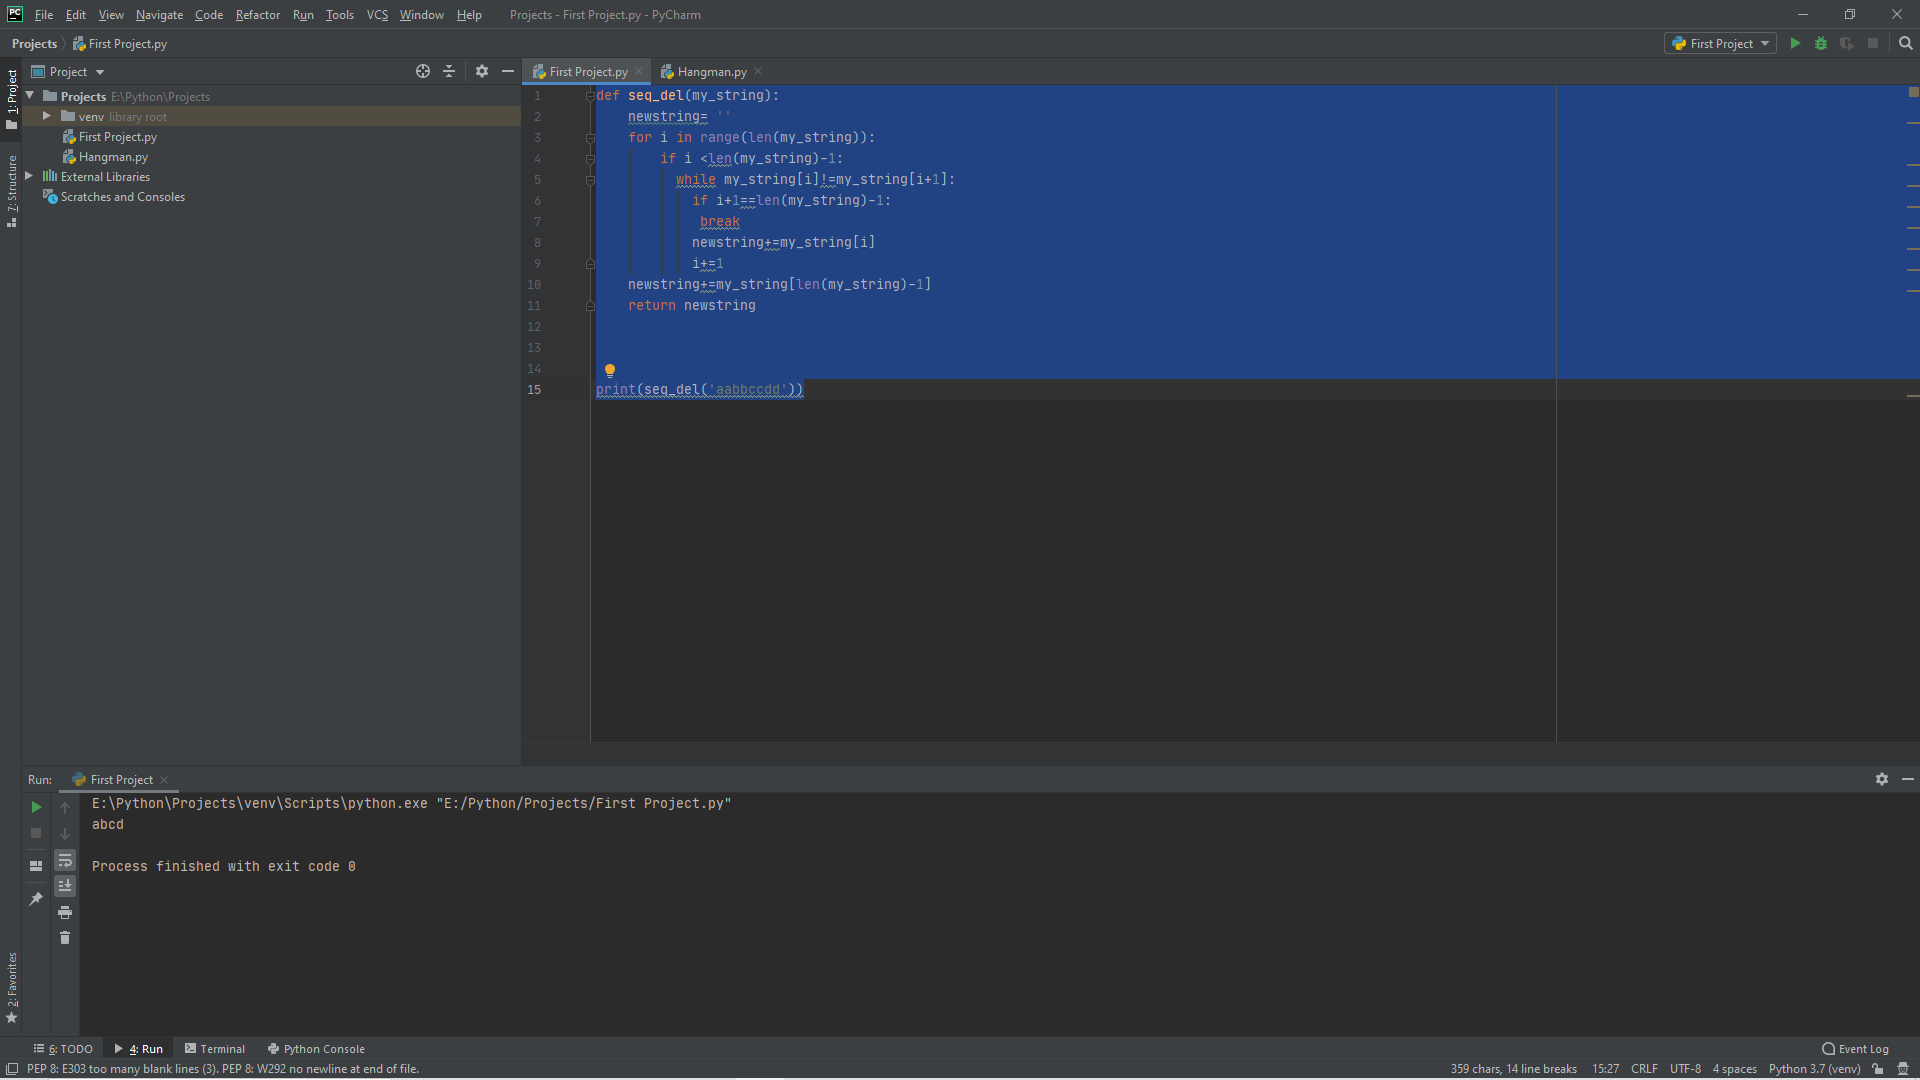Click the intention lightbulb in editor
Image resolution: width=1920 pixels, height=1080 pixels.
610,370
